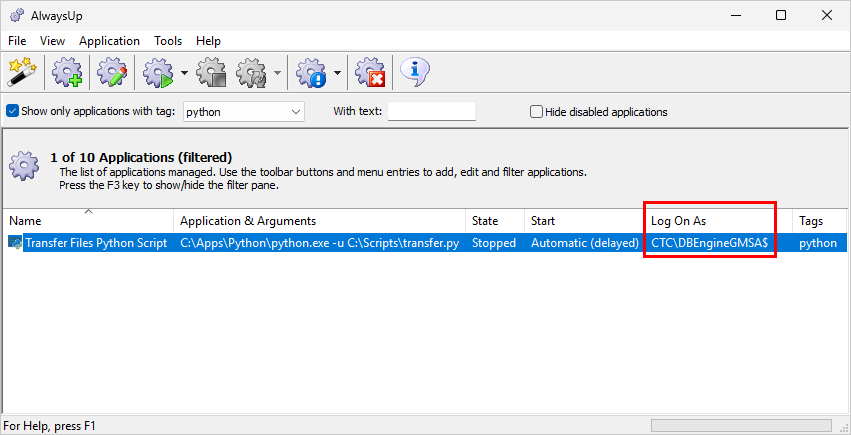Enable Hide disabled applications checkbox
The image size is (851, 435).
pos(537,112)
